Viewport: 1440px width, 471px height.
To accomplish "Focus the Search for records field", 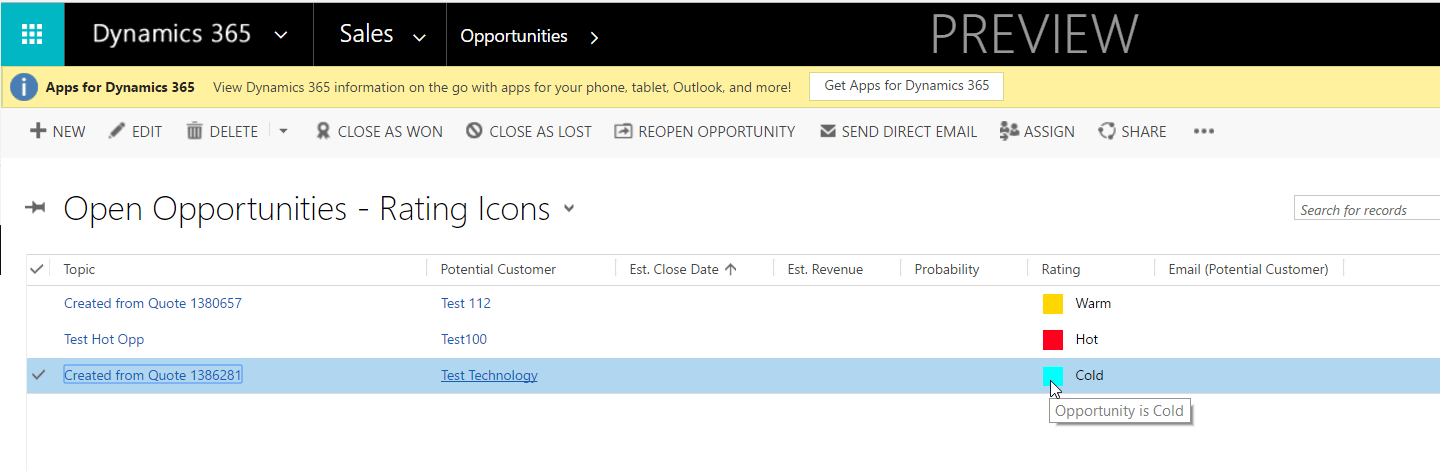I will [x=1367, y=209].
